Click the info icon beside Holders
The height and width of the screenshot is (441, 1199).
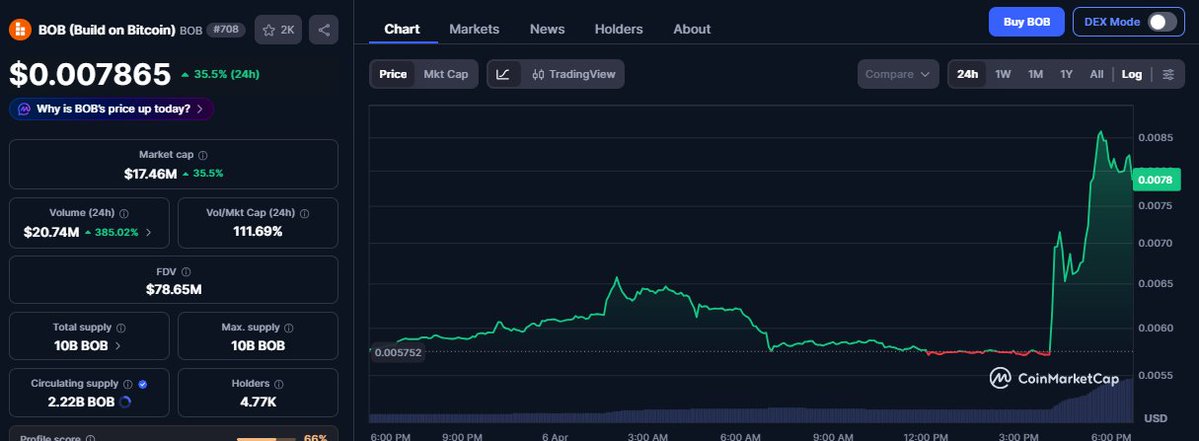(278, 384)
